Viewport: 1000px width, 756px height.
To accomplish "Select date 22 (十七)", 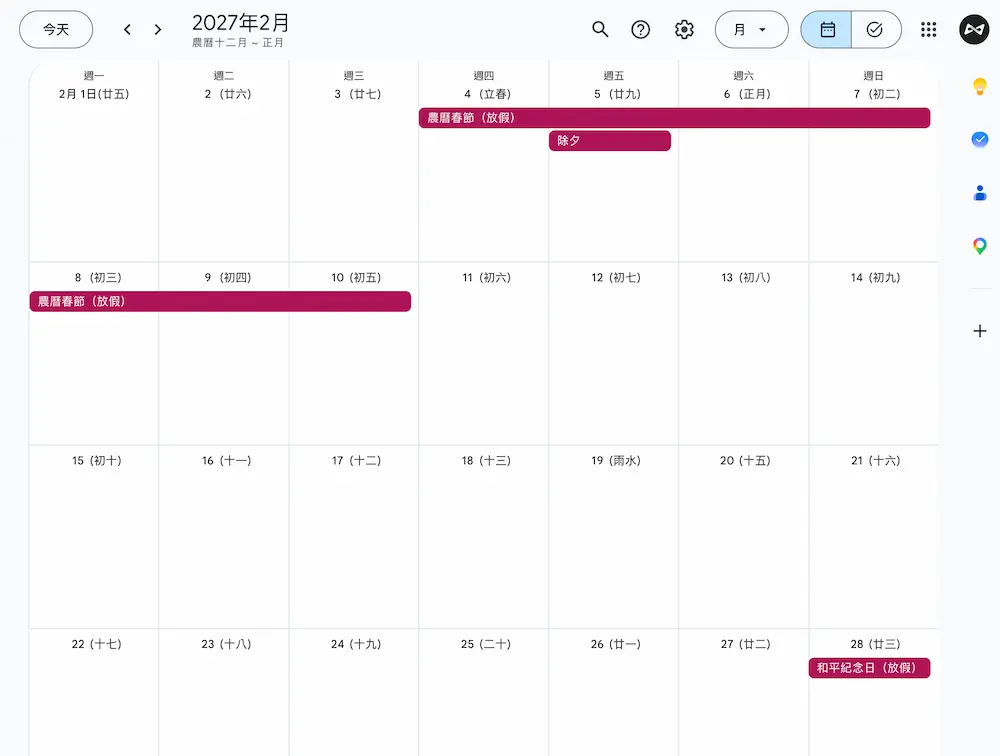I will 96,644.
